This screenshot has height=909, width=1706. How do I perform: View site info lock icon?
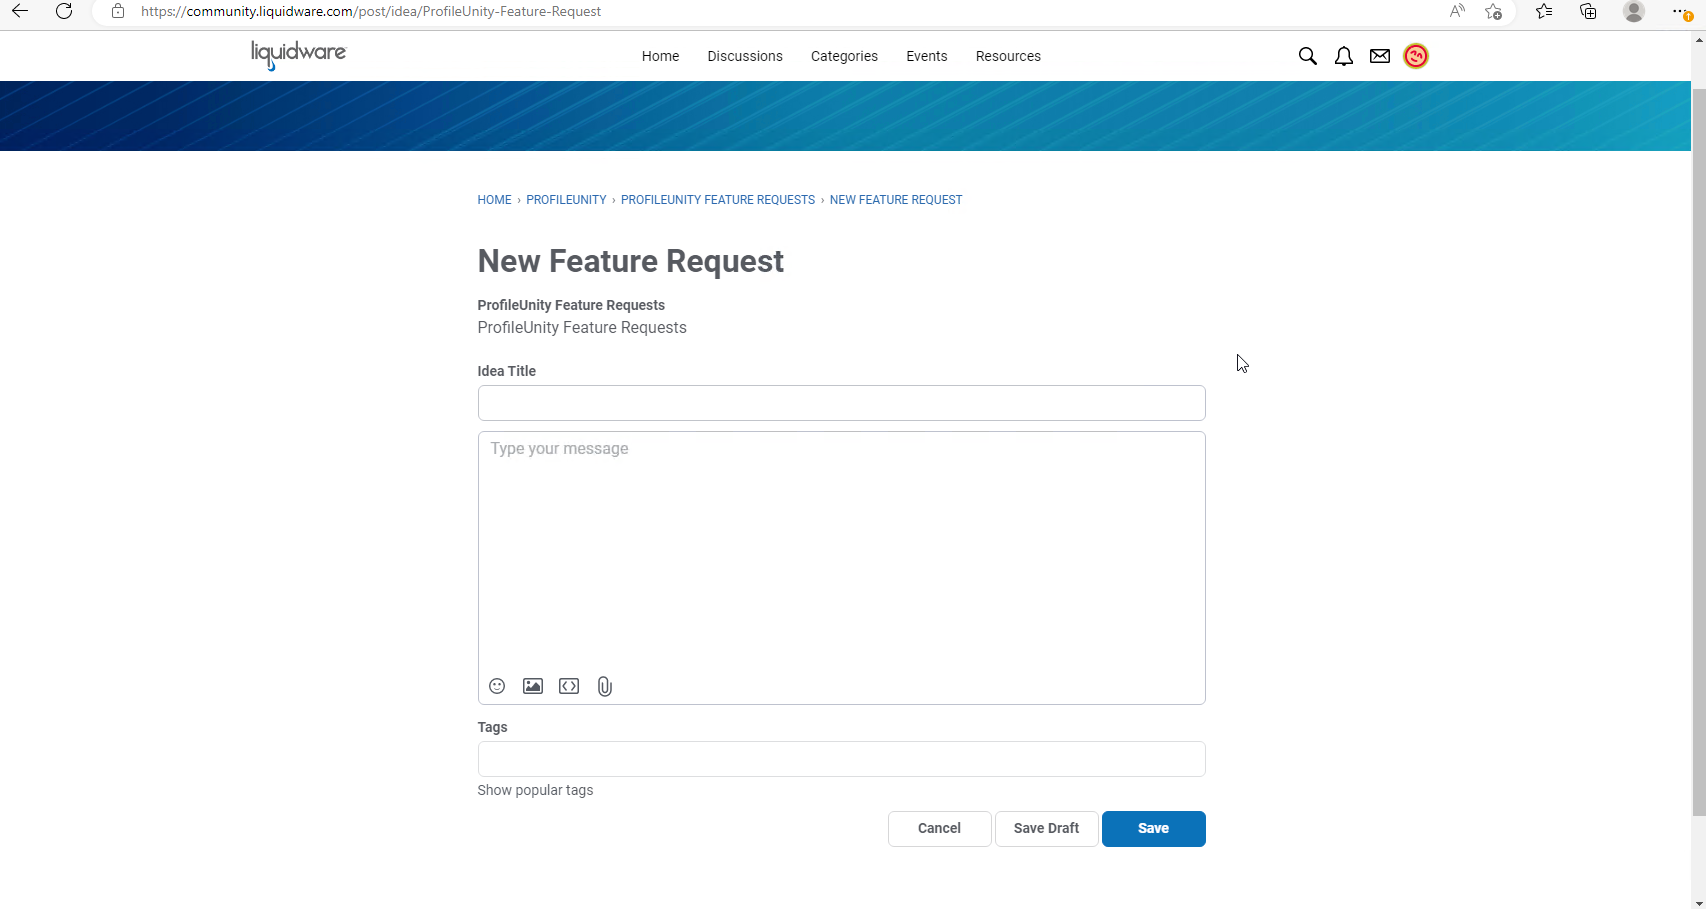click(118, 11)
